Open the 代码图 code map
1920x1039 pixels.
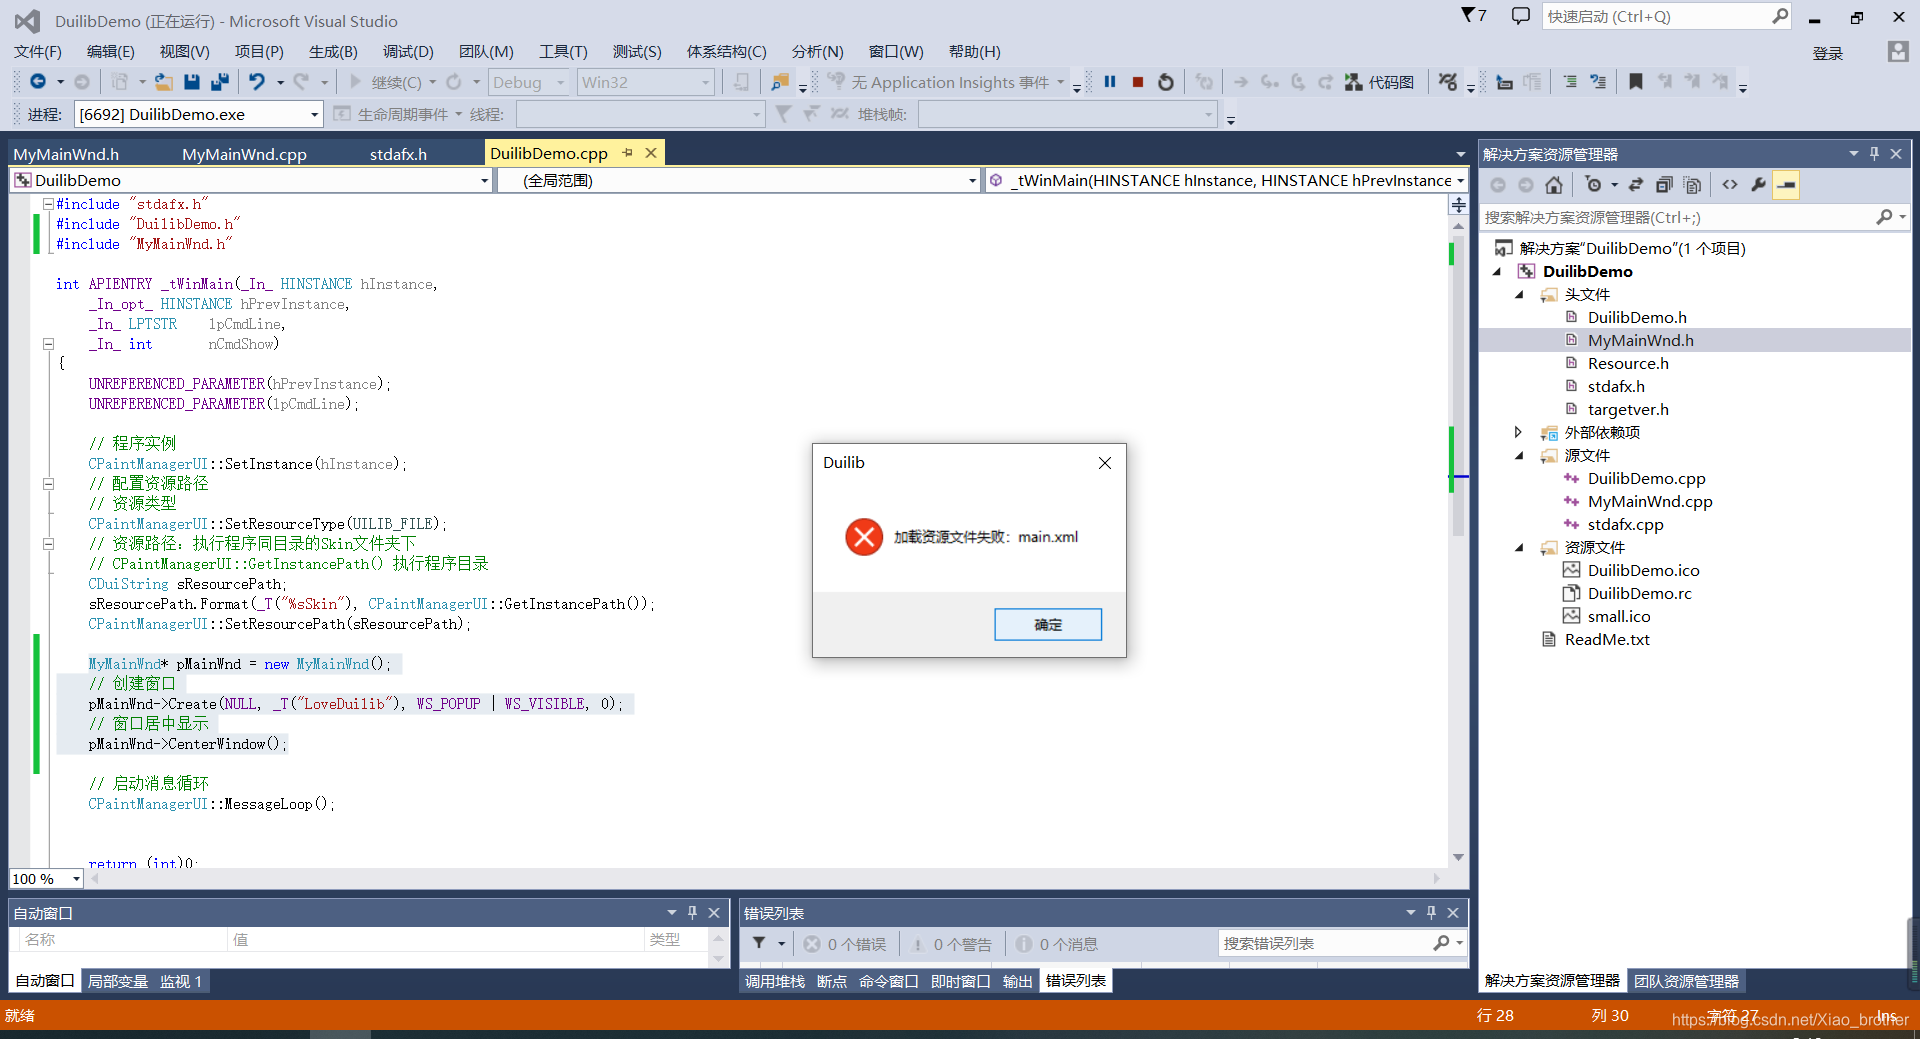pos(1379,82)
